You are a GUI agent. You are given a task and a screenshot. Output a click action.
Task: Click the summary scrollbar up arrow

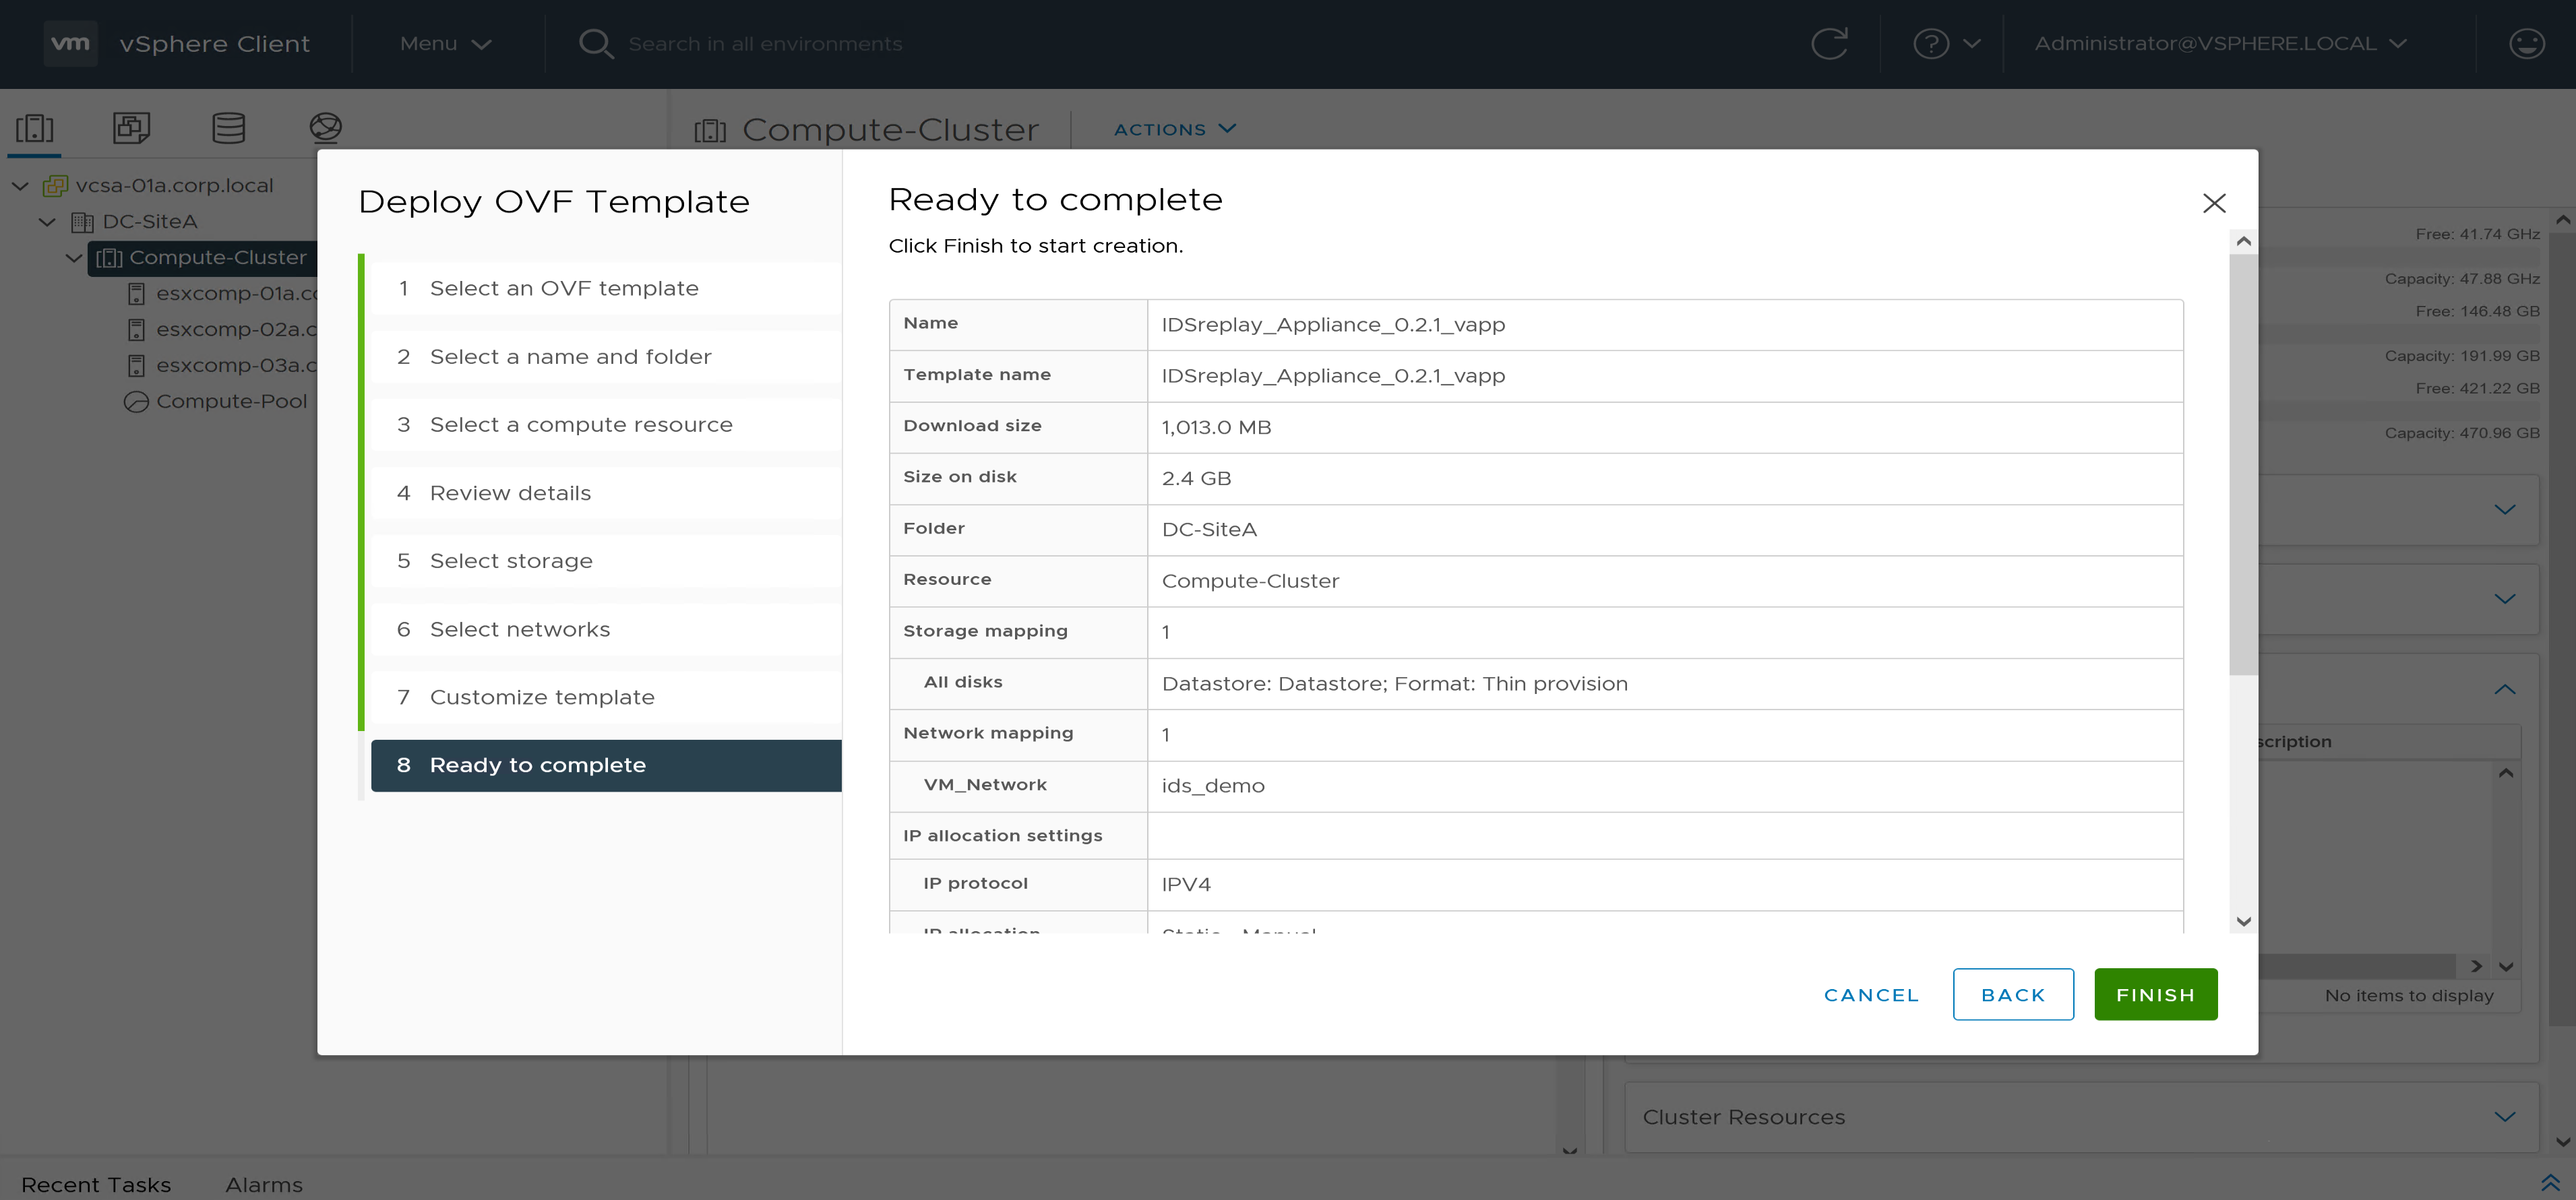pos(2243,242)
